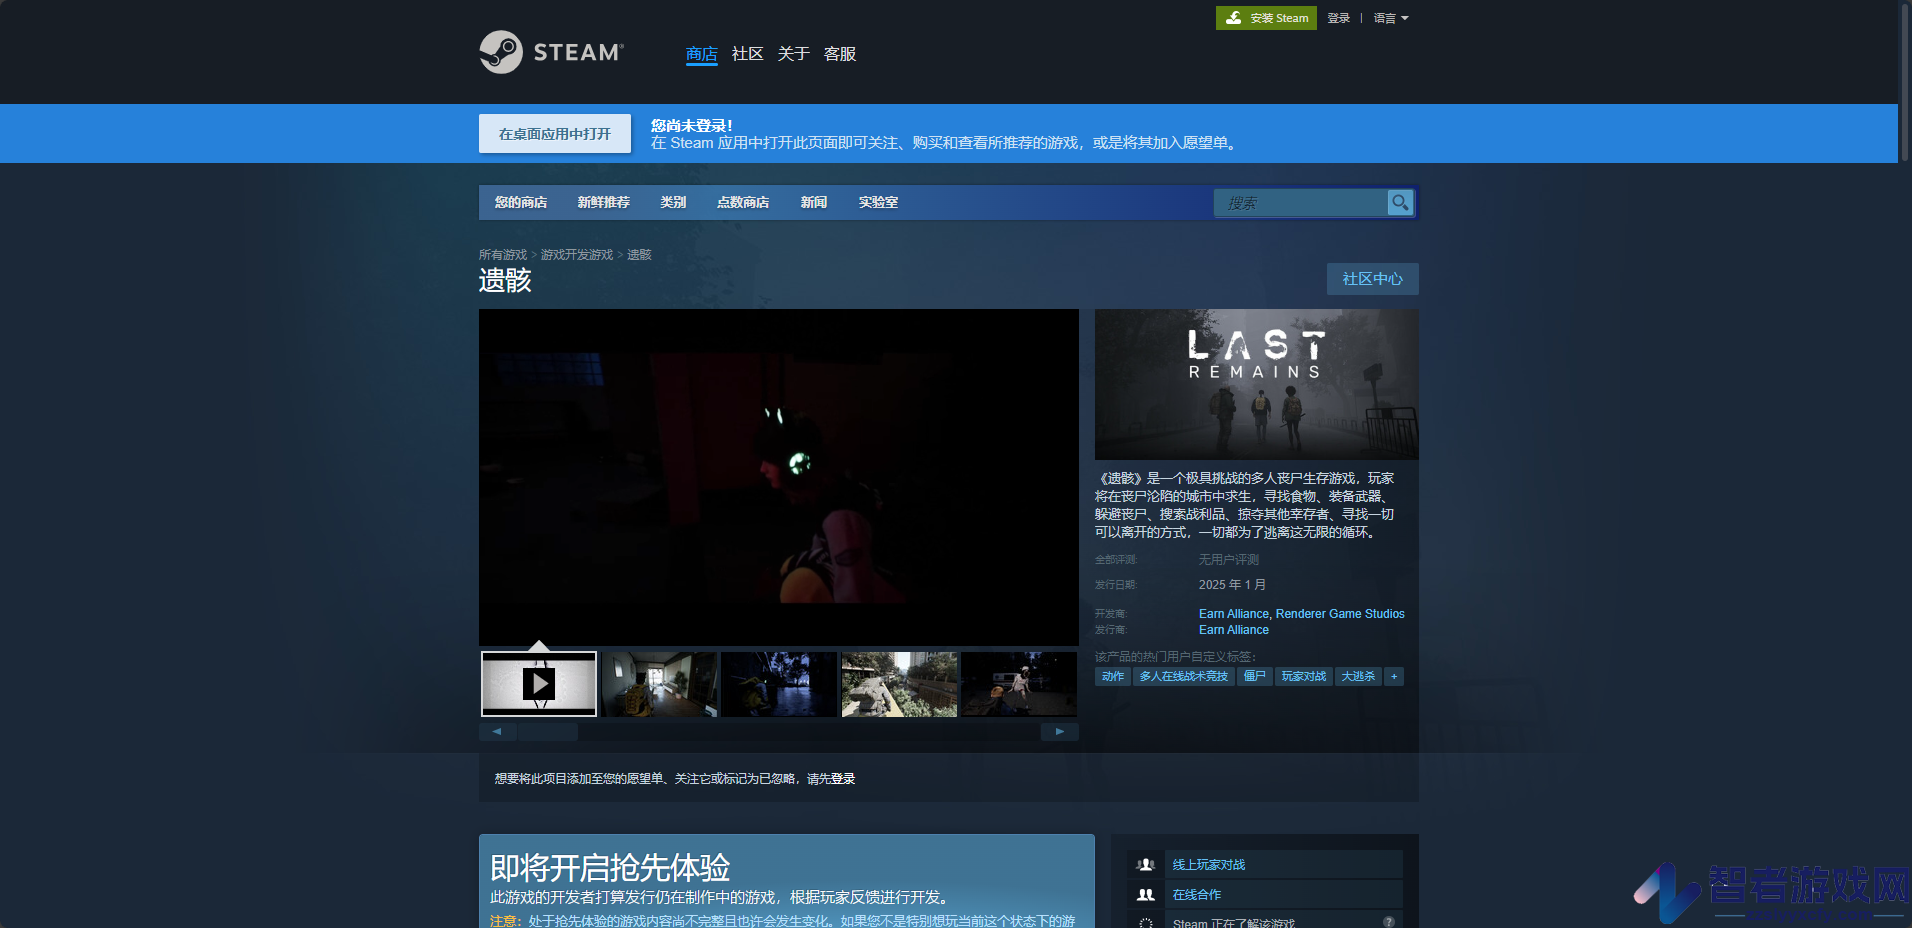Screen dimensions: 1912x928
Task: Click the right scroll arrow under thumbnails
Action: tap(1060, 732)
